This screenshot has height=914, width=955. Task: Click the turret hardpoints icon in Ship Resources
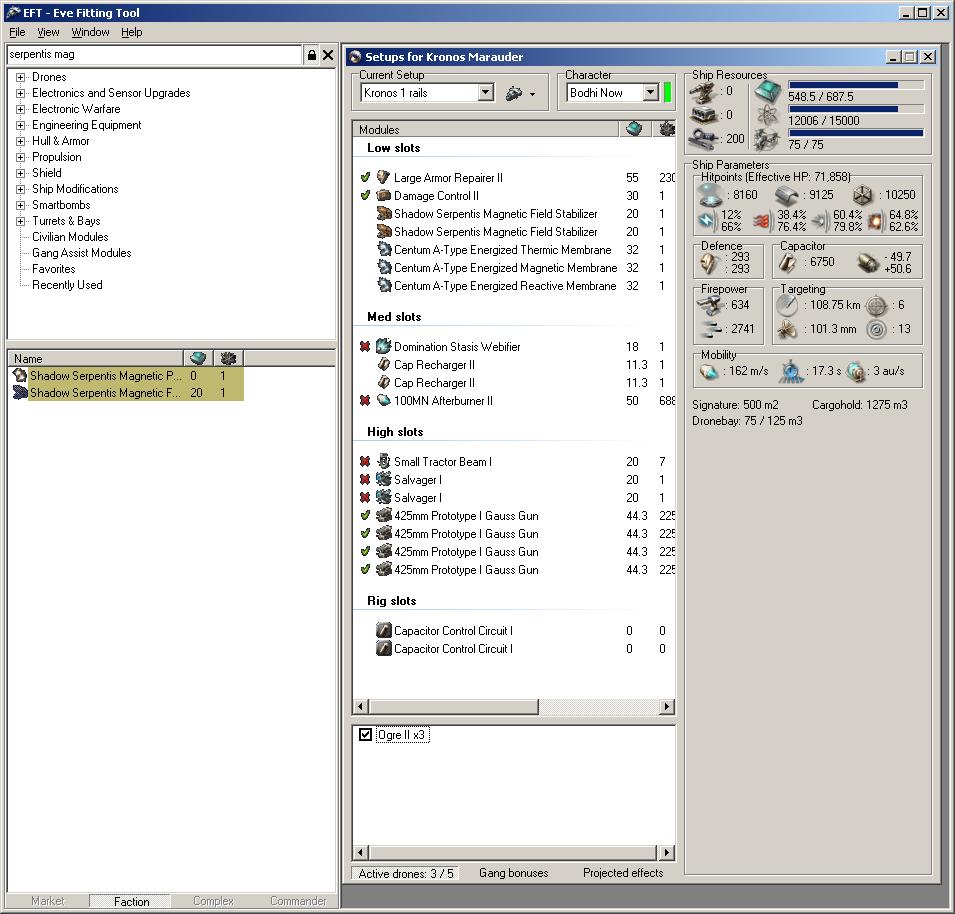pos(703,93)
